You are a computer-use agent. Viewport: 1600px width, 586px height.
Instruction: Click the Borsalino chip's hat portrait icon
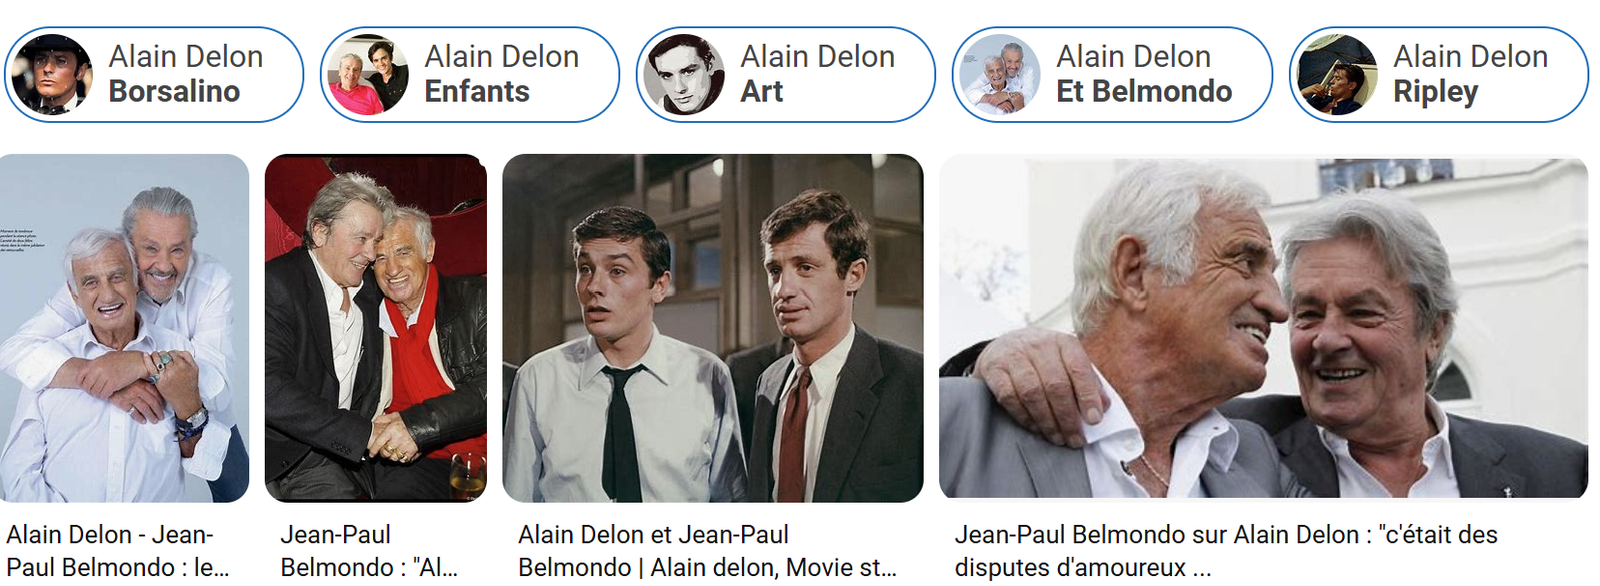[51, 75]
